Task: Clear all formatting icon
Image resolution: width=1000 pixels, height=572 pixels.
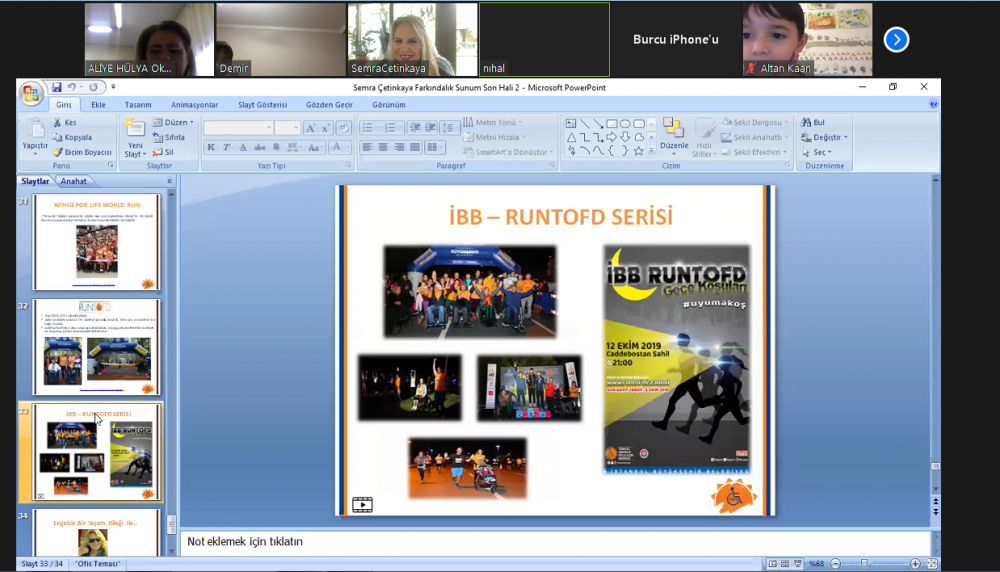Action: tap(344, 128)
